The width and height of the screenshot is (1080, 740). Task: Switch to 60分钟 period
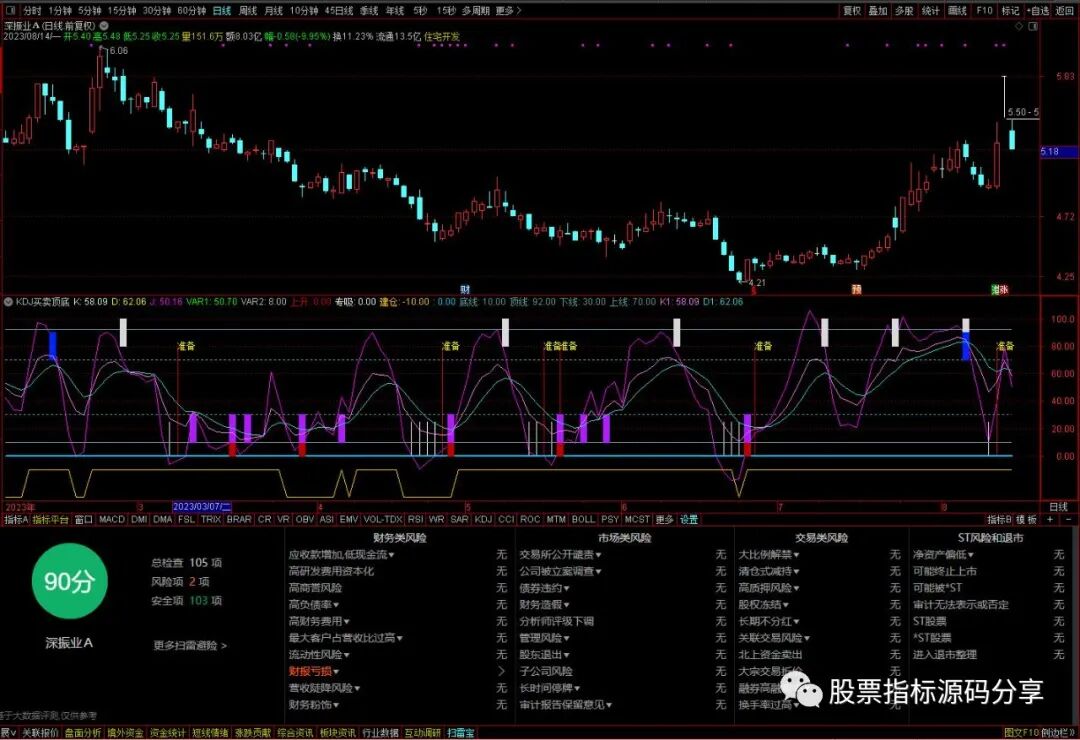click(191, 10)
